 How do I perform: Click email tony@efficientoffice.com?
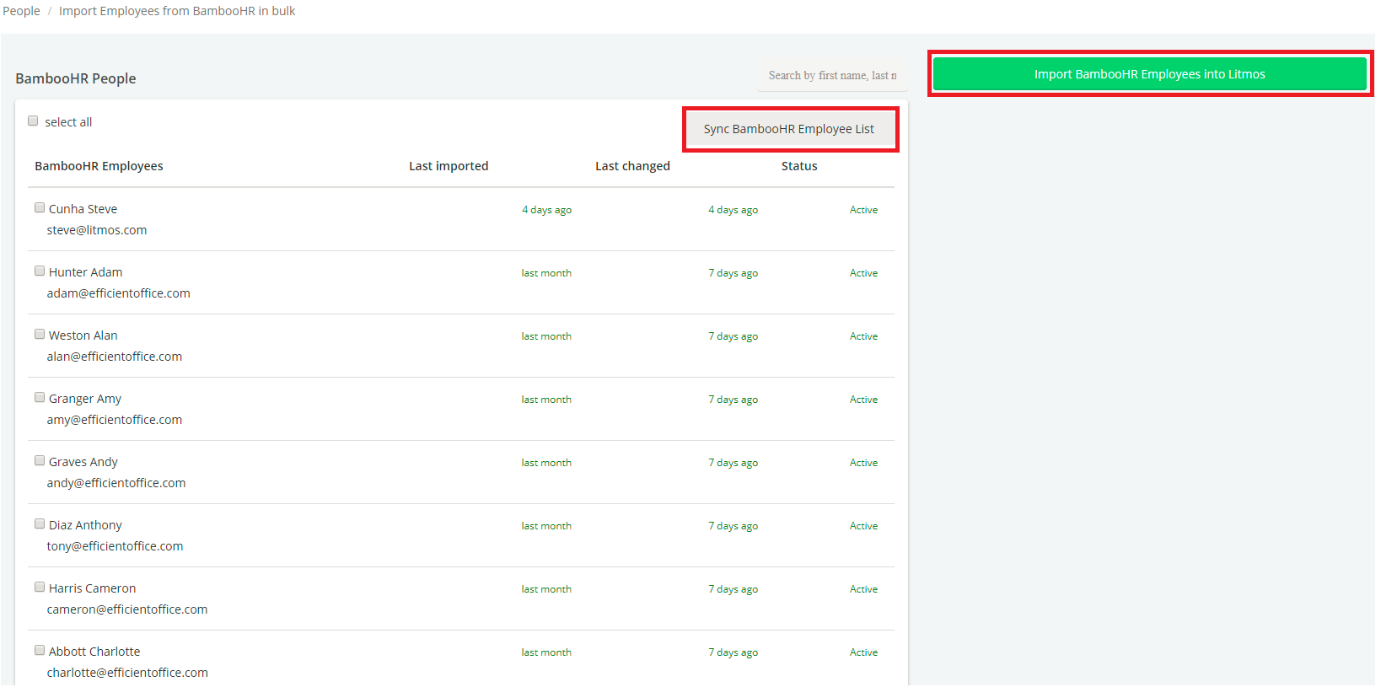pyautogui.click(x=115, y=546)
